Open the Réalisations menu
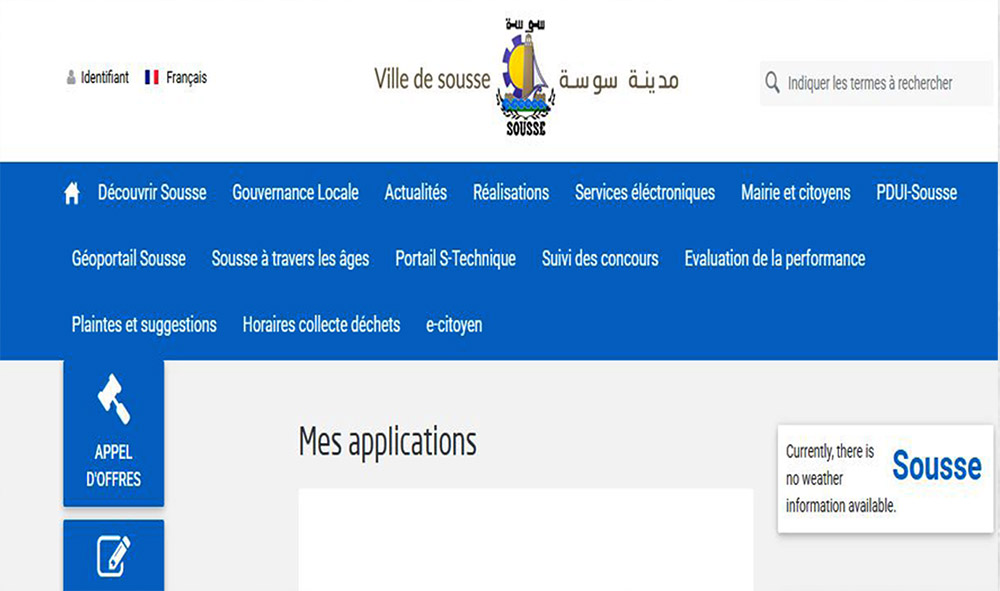The image size is (1000, 591). tap(511, 193)
